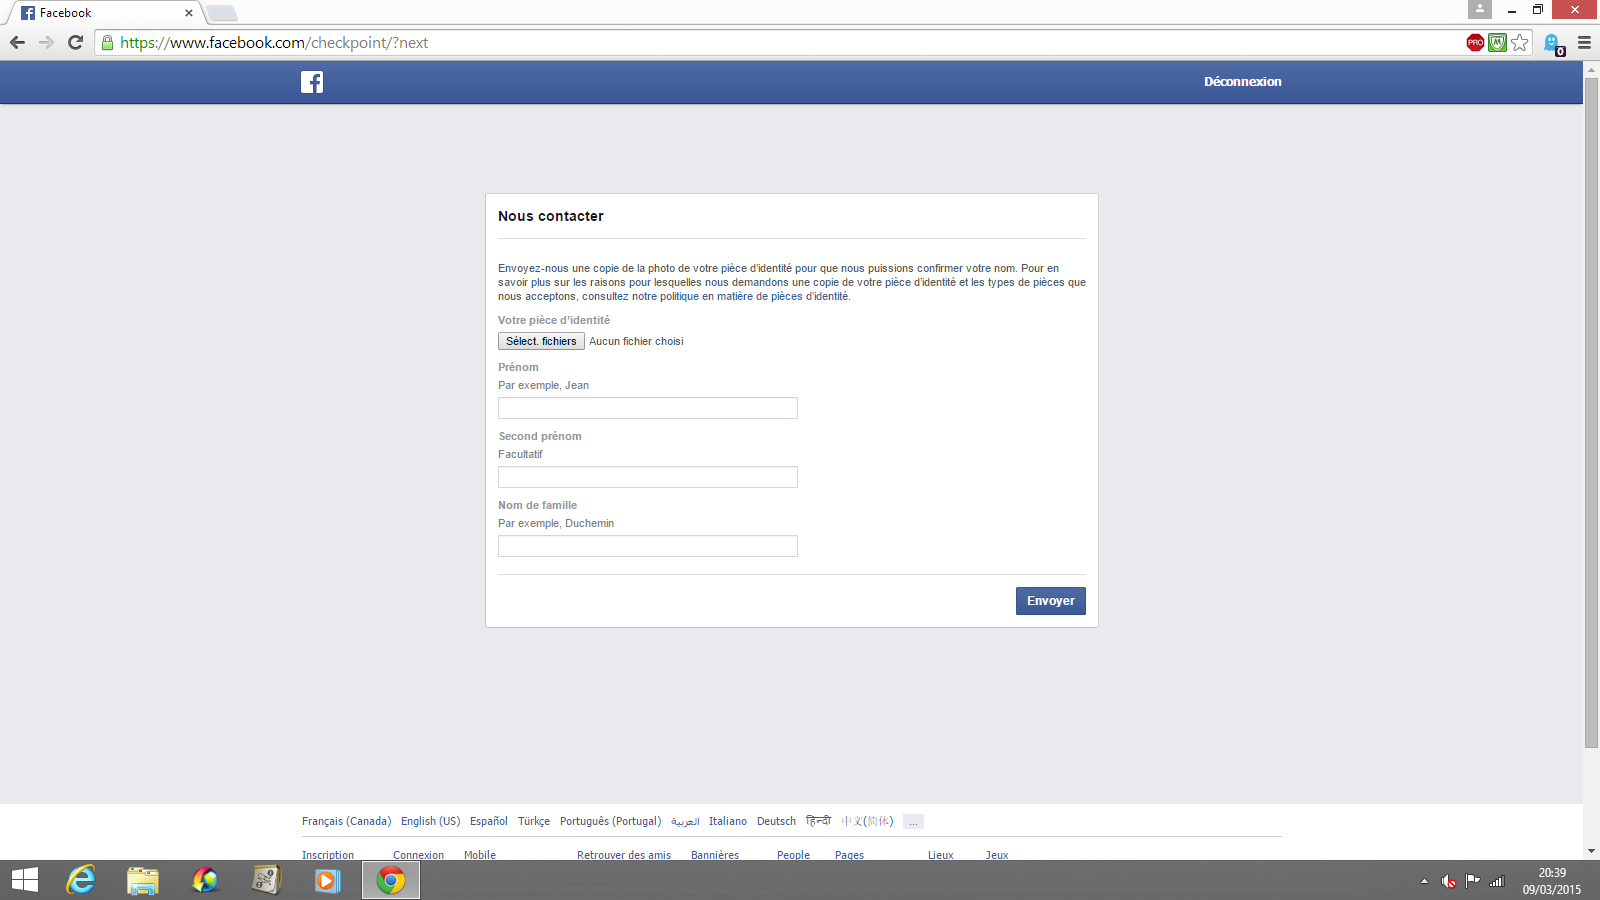Open the orange media player taskbar icon

[327, 880]
